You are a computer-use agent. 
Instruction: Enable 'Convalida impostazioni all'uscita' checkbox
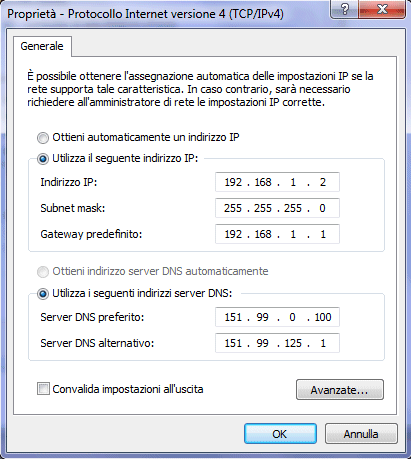tap(43, 389)
